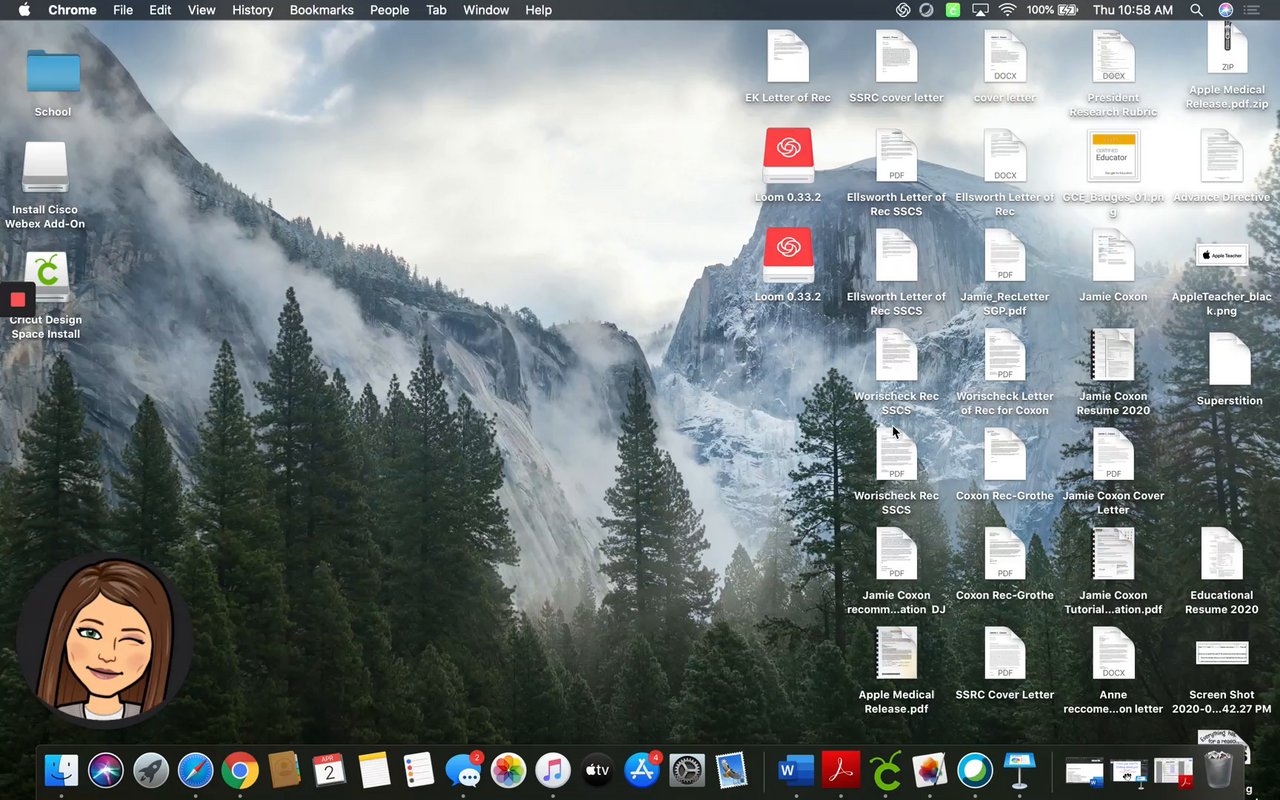Screen dimensions: 1280x800
Task: Open the Chrome application menu
Action: 73,10
